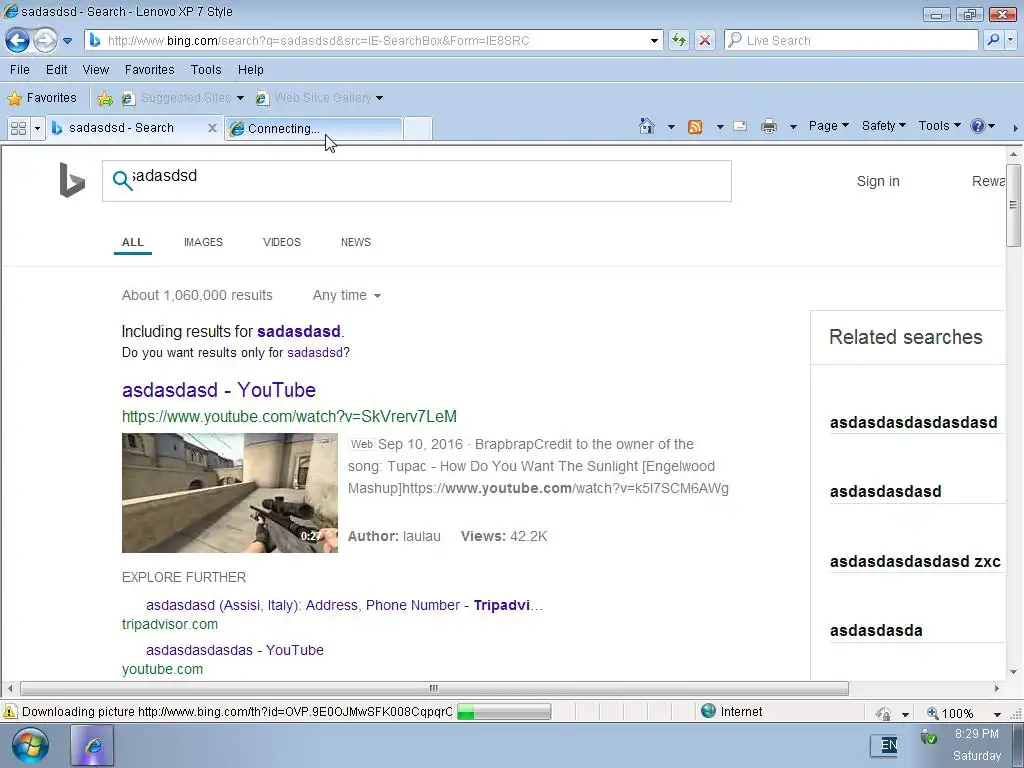Image resolution: width=1024 pixels, height=768 pixels.
Task: Select the IMAGES results tab
Action: [x=203, y=242]
